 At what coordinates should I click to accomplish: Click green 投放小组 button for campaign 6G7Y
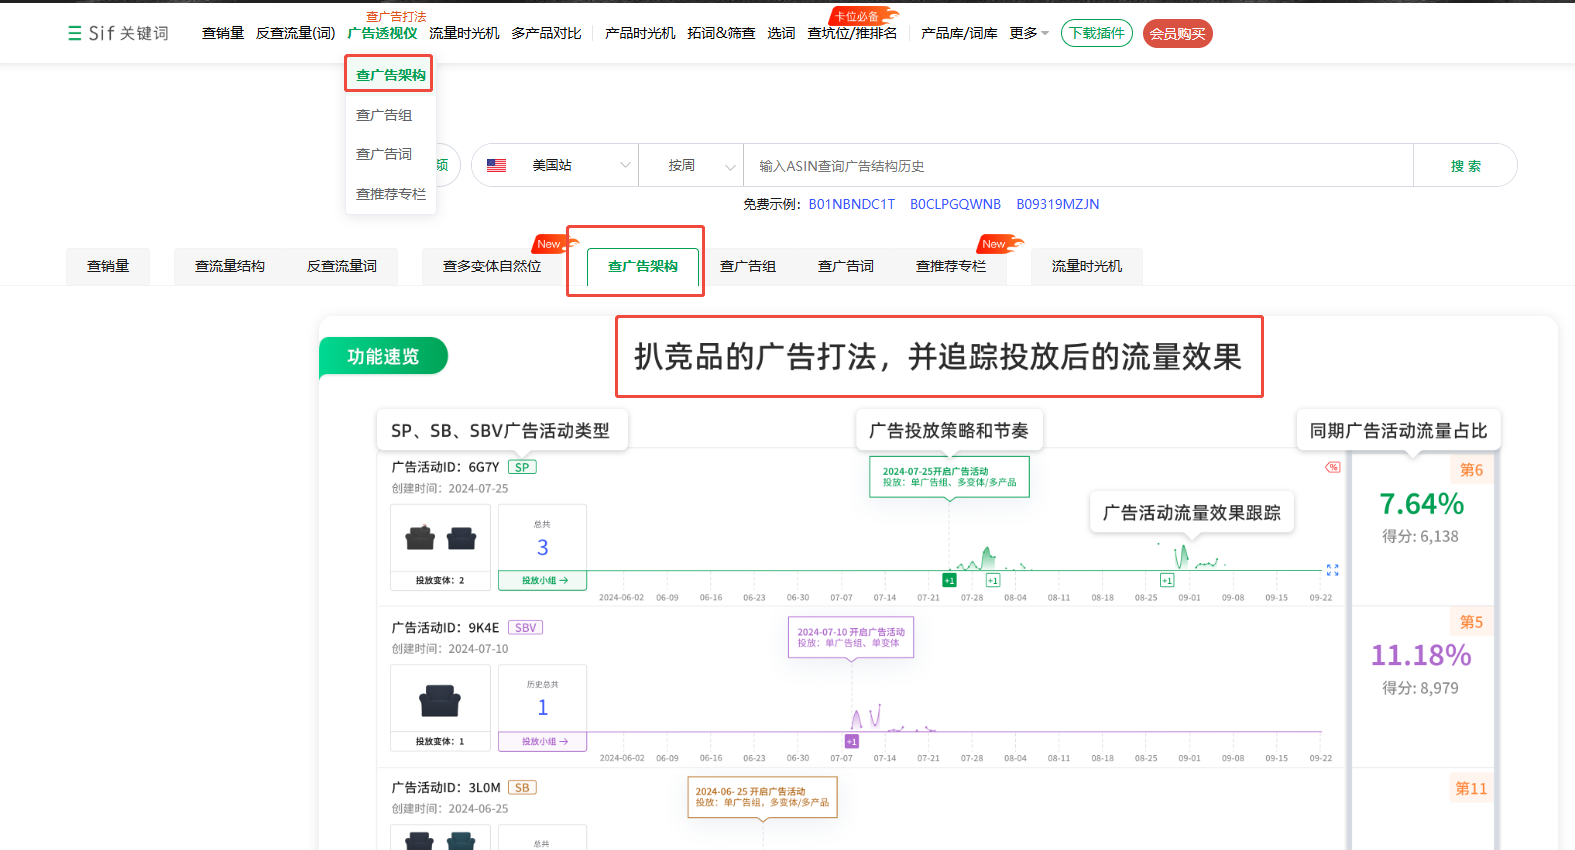(x=543, y=580)
